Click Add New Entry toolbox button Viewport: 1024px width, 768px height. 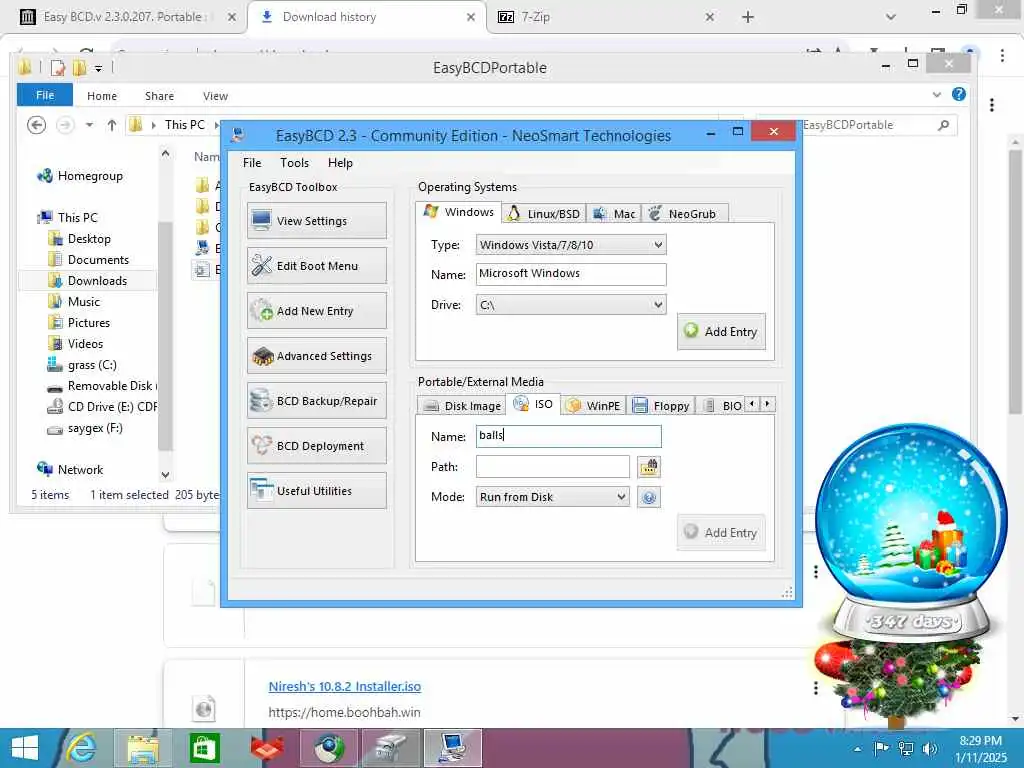(x=317, y=311)
